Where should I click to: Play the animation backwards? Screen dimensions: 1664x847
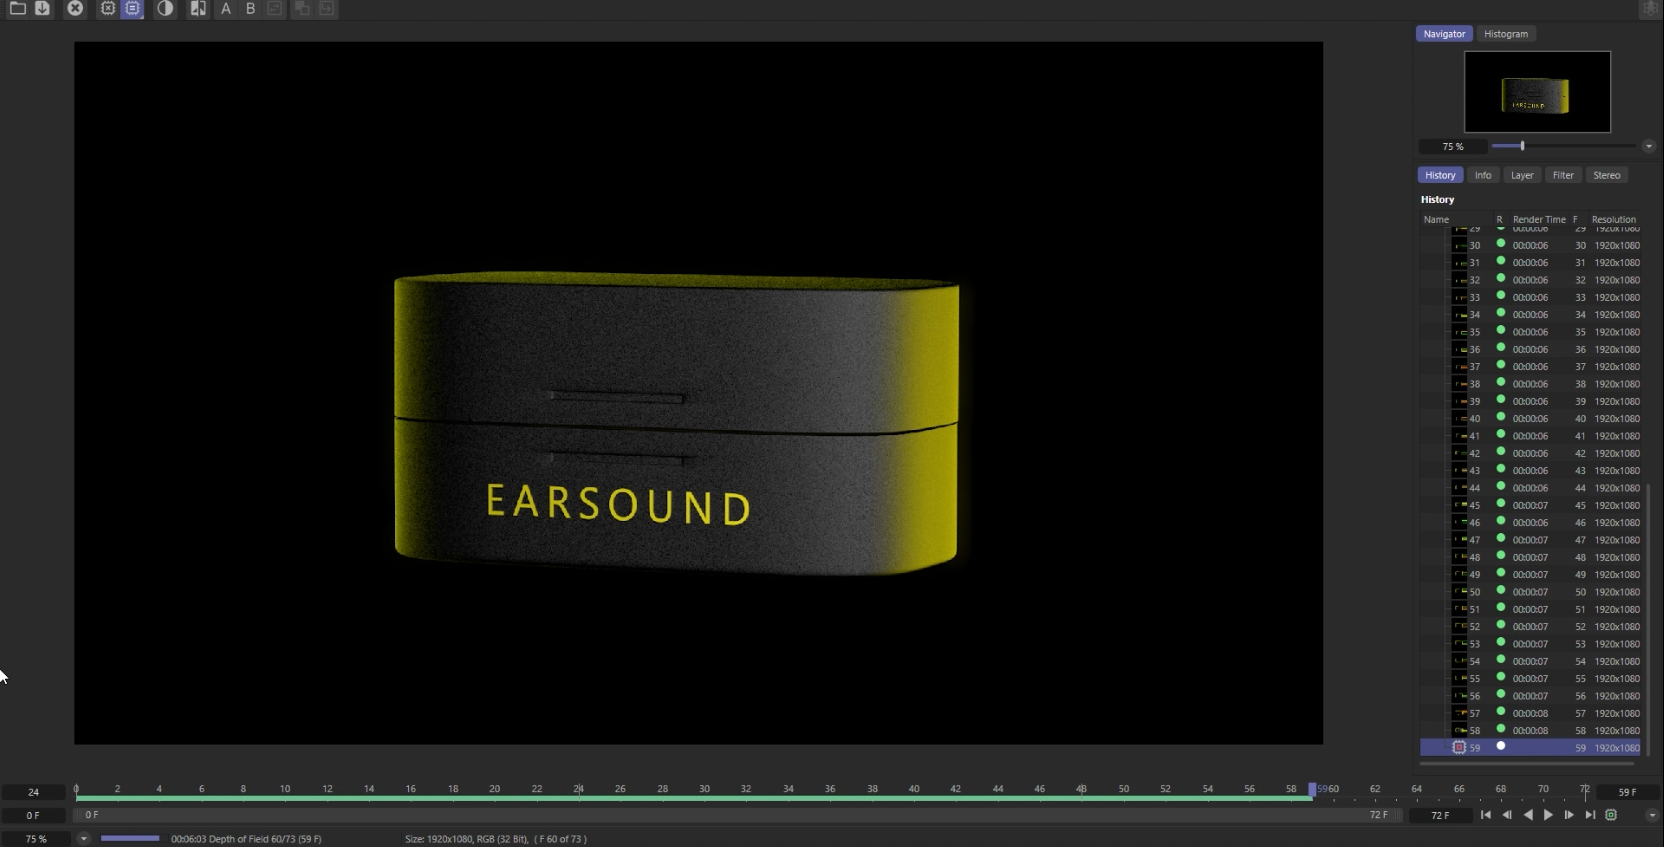(x=1528, y=815)
